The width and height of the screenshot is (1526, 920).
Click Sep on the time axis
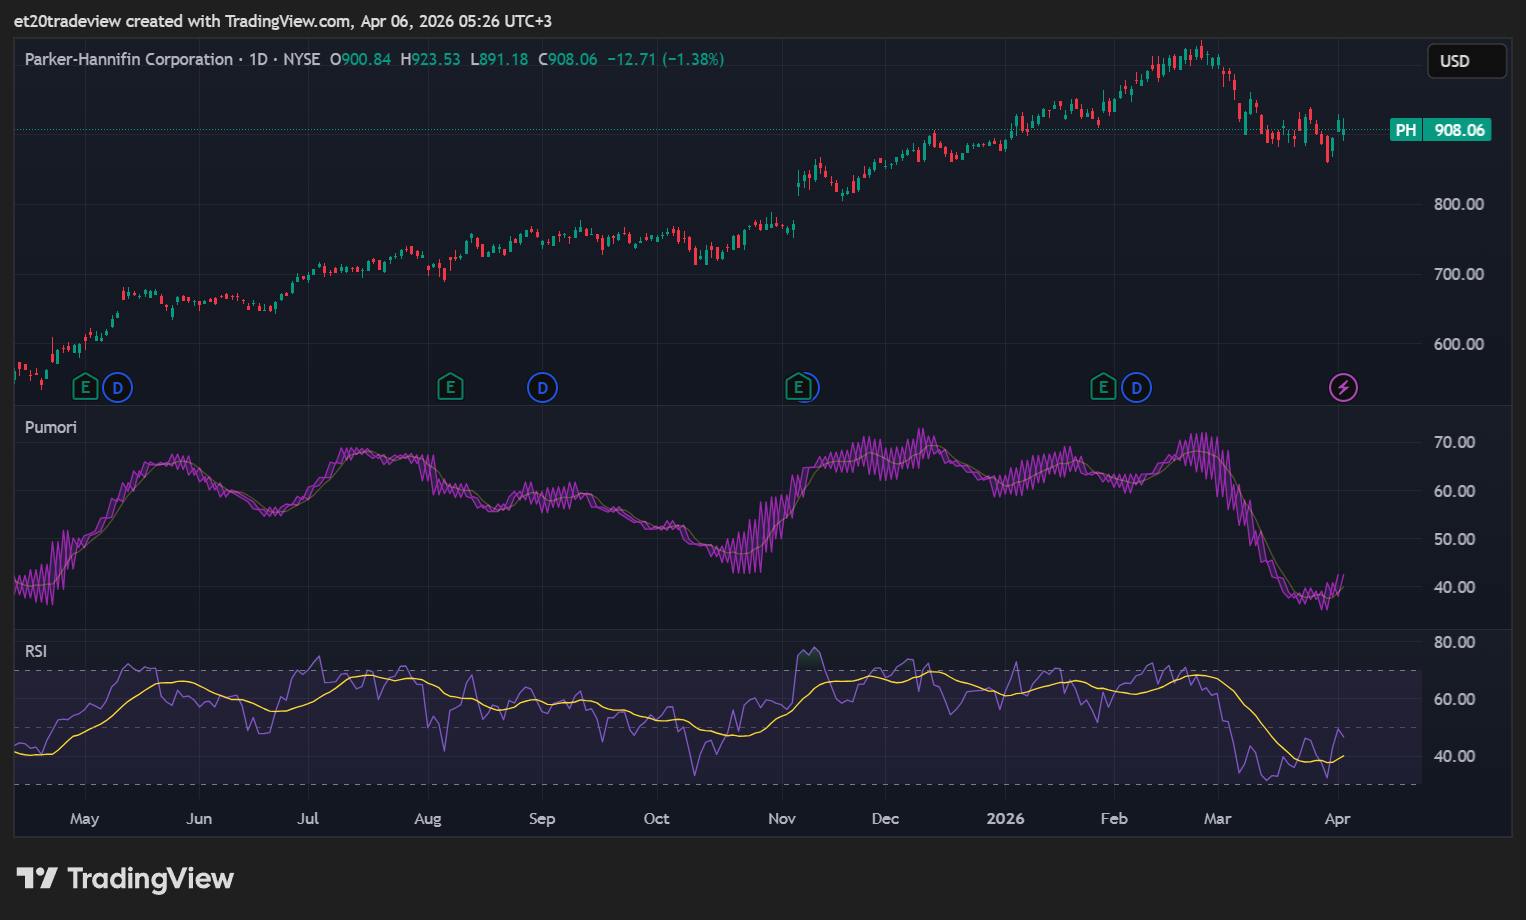pos(542,819)
